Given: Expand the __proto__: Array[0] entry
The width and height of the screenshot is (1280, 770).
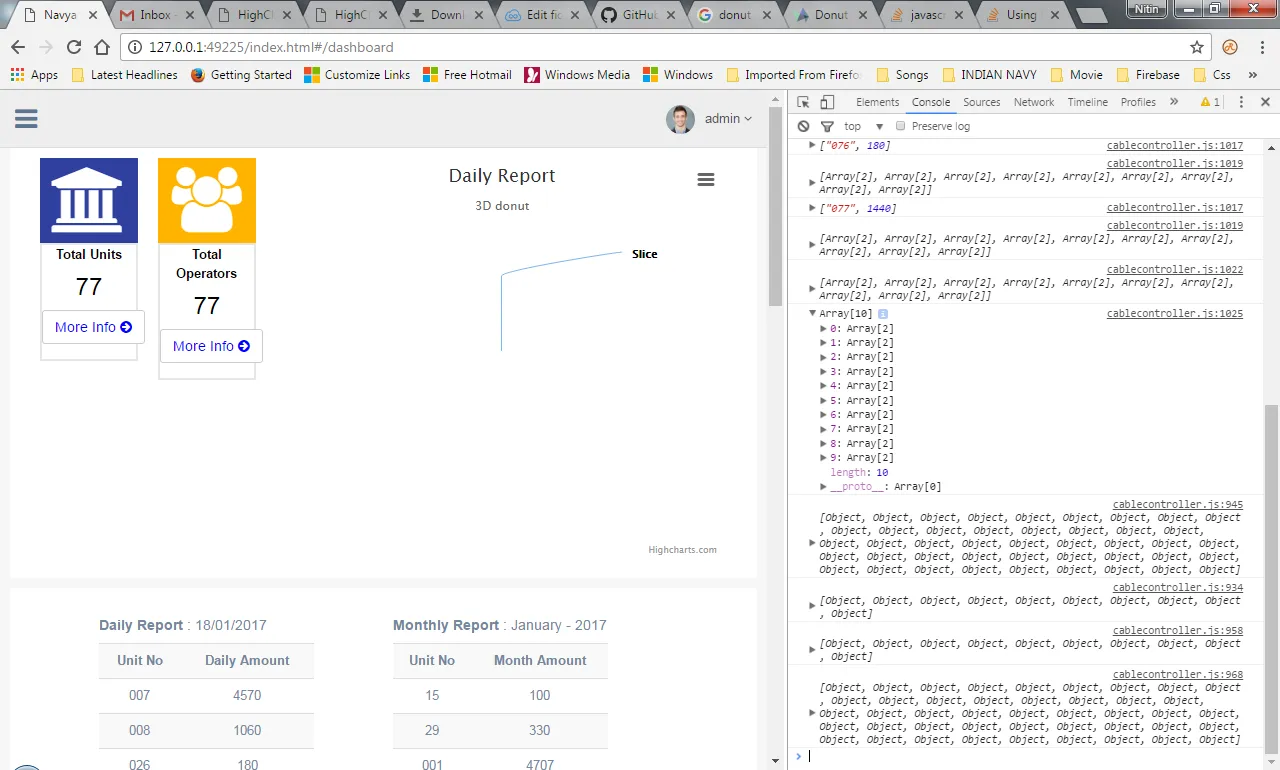Looking at the screenshot, I should (x=824, y=487).
